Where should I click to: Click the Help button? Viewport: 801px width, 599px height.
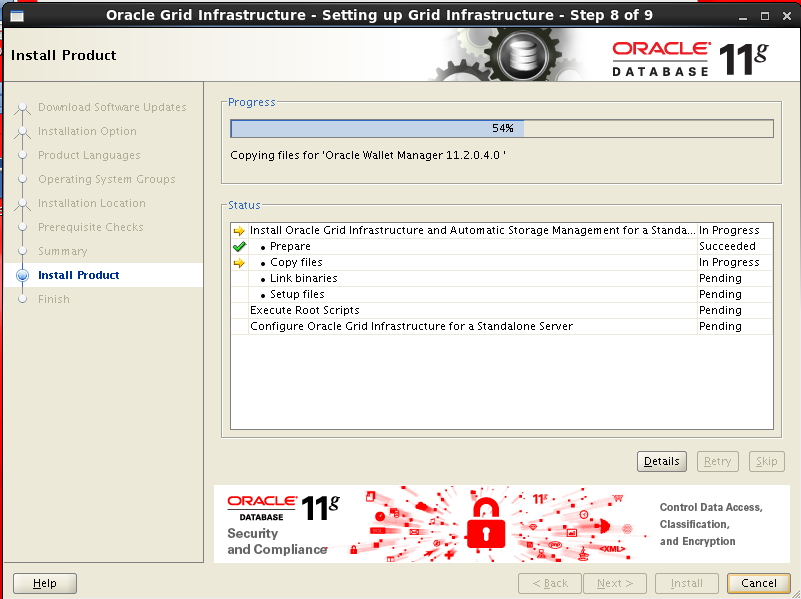[44, 583]
